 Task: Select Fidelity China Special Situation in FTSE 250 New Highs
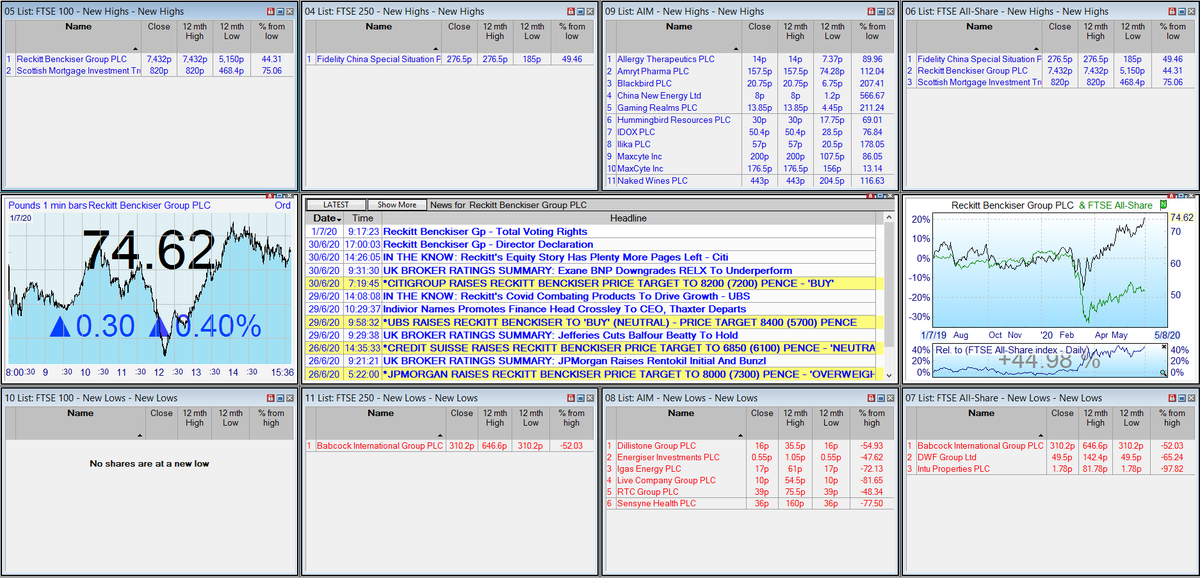tap(450, 59)
